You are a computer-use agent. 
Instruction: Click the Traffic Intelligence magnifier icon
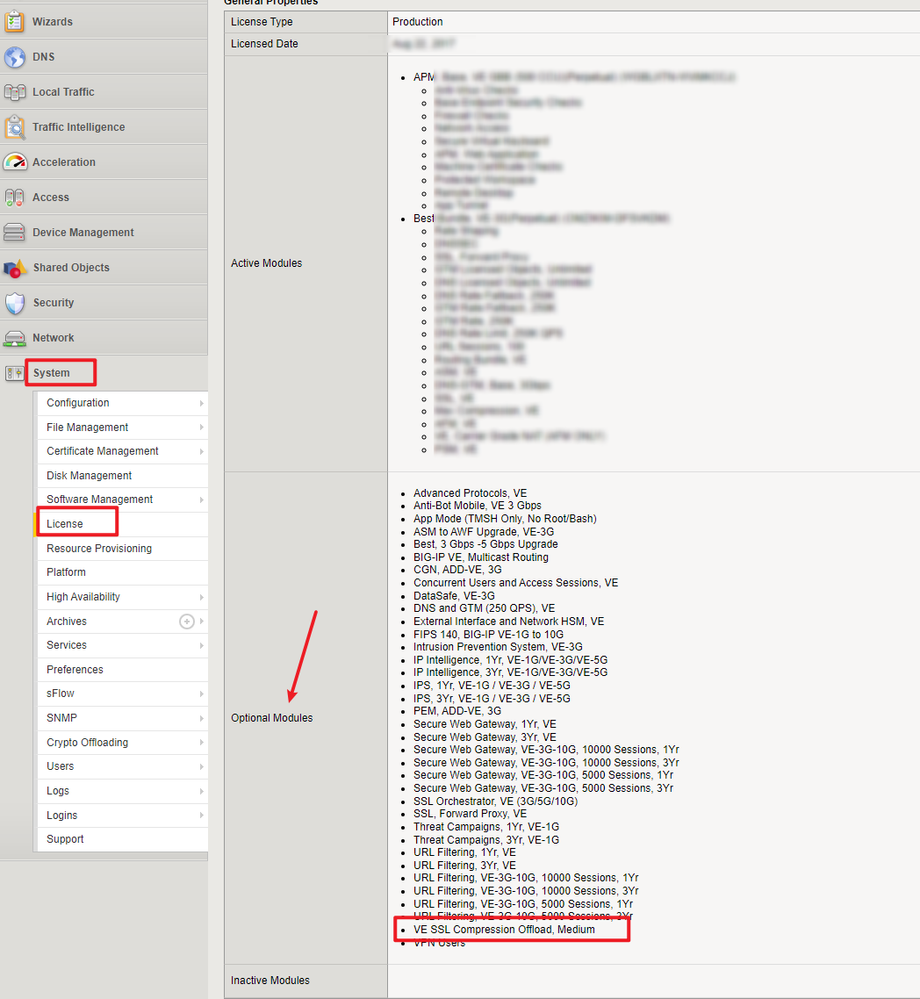[x=14, y=127]
